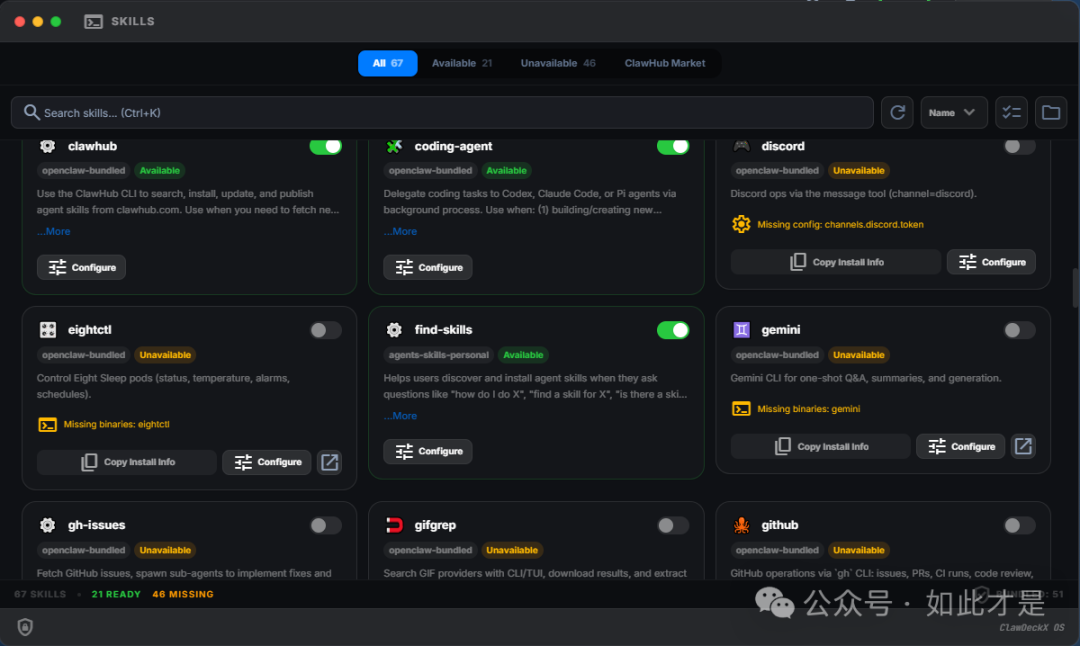
Task: Click the find-skills gear icon
Action: click(x=394, y=330)
